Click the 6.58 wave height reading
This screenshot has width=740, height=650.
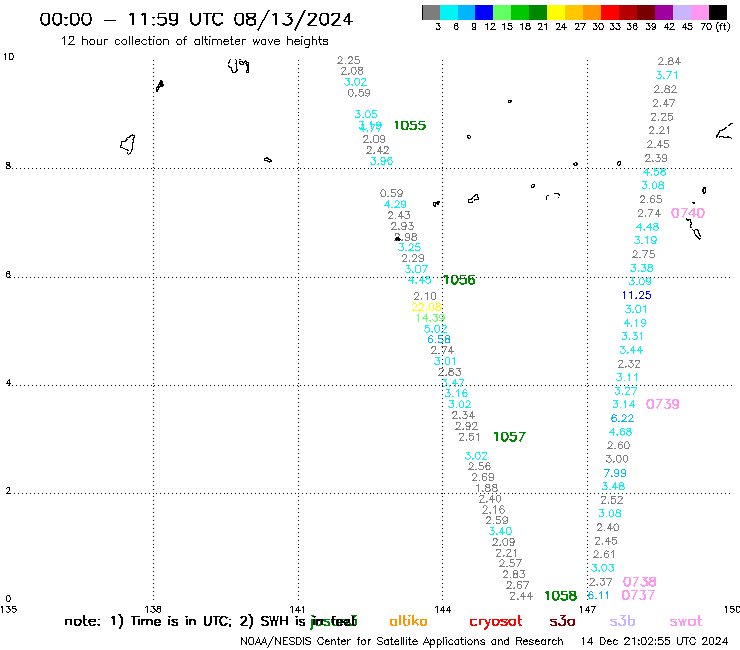click(439, 339)
